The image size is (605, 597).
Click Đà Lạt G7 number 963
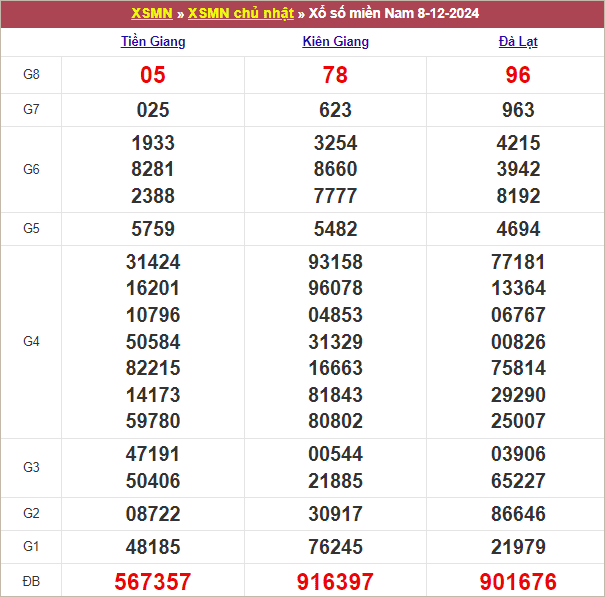(518, 110)
